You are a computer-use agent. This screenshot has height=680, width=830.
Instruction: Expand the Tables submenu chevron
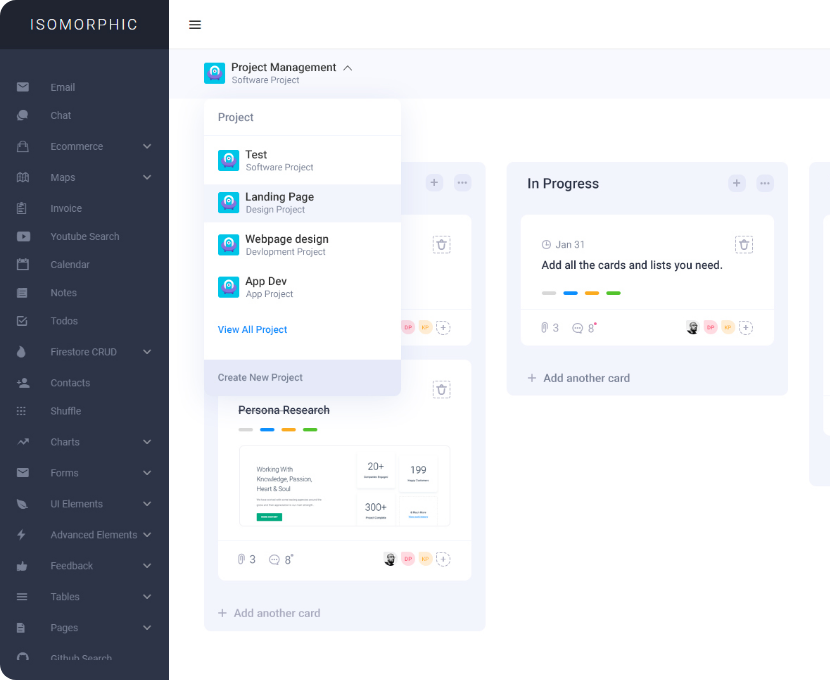coord(147,596)
